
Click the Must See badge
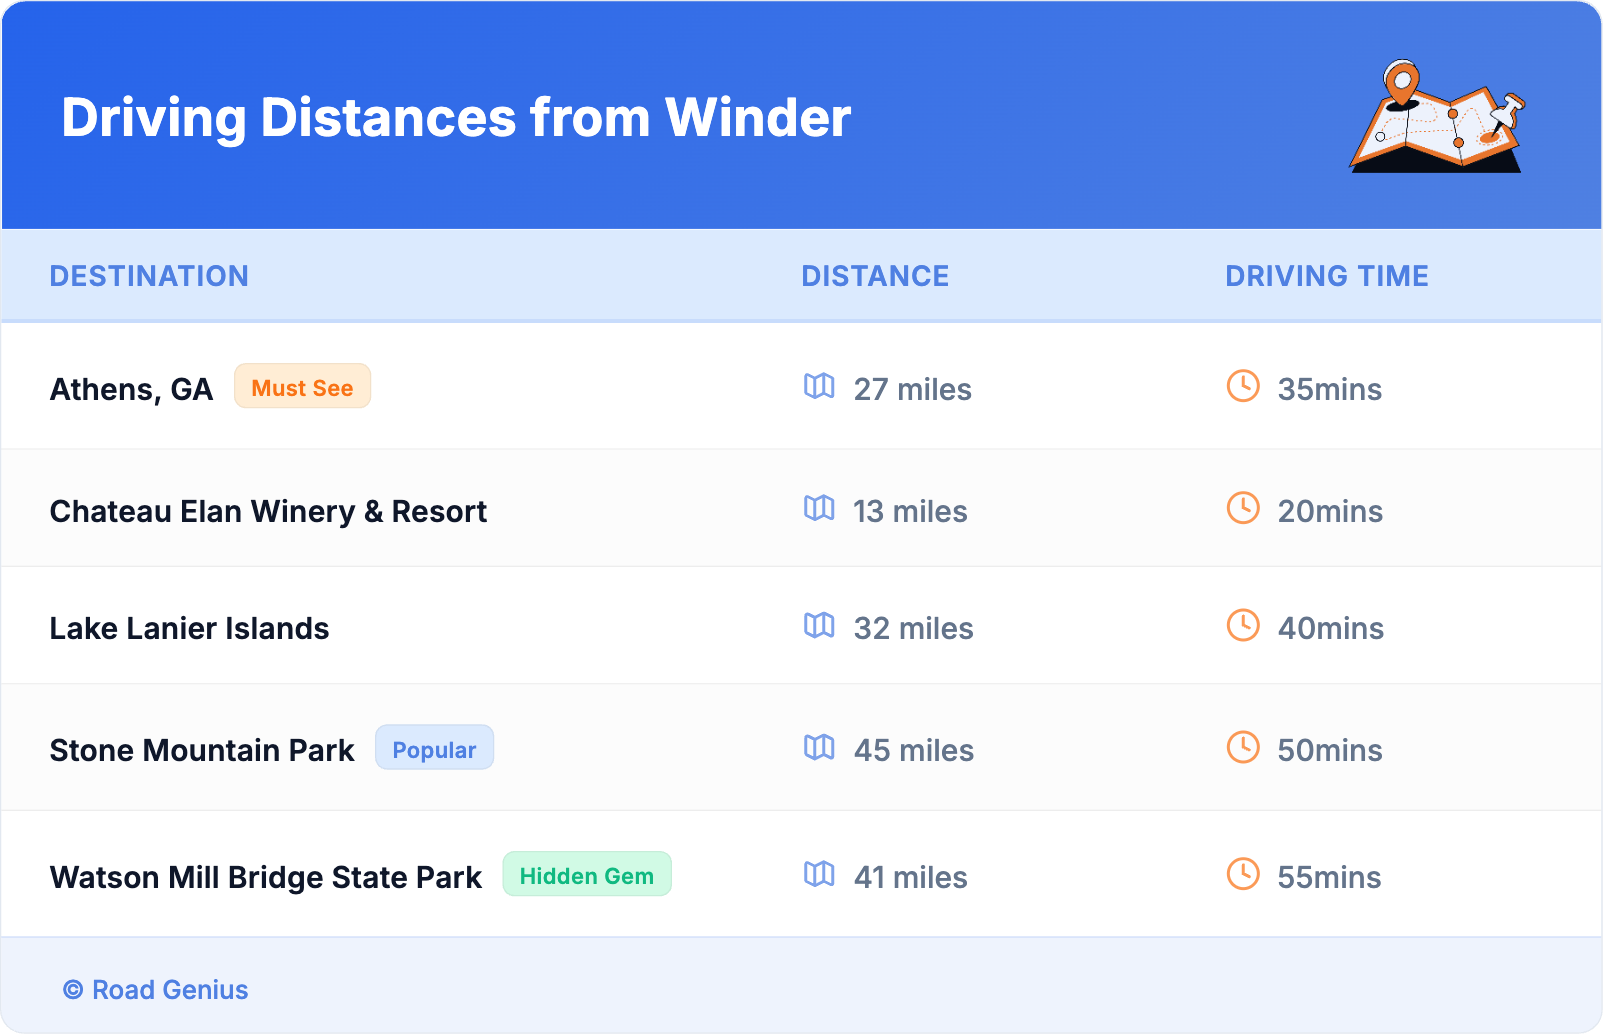coord(302,387)
